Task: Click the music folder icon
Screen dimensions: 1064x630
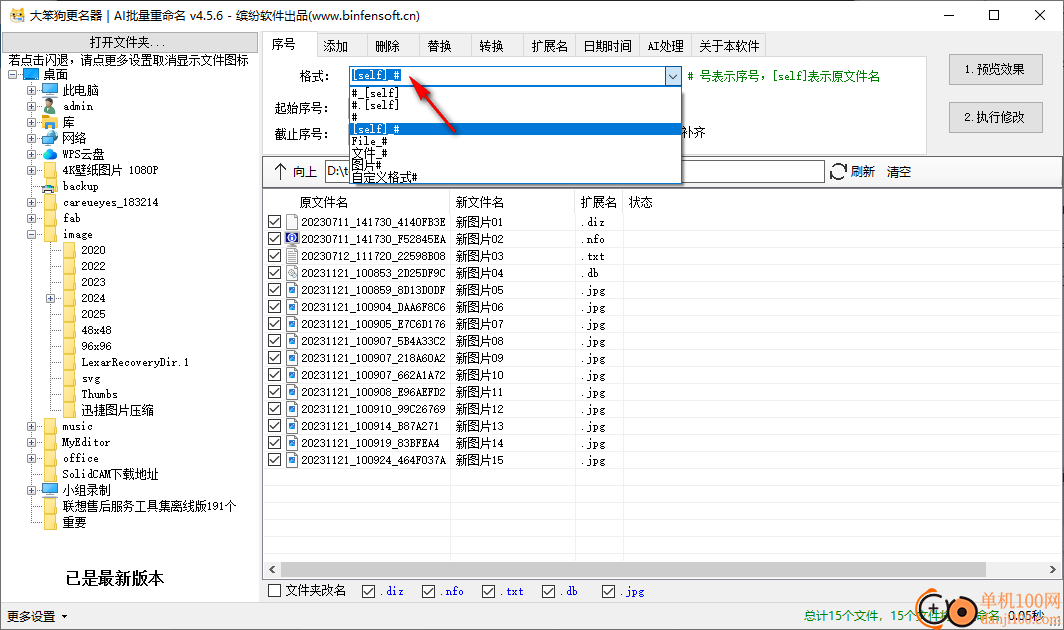Action: [50, 426]
